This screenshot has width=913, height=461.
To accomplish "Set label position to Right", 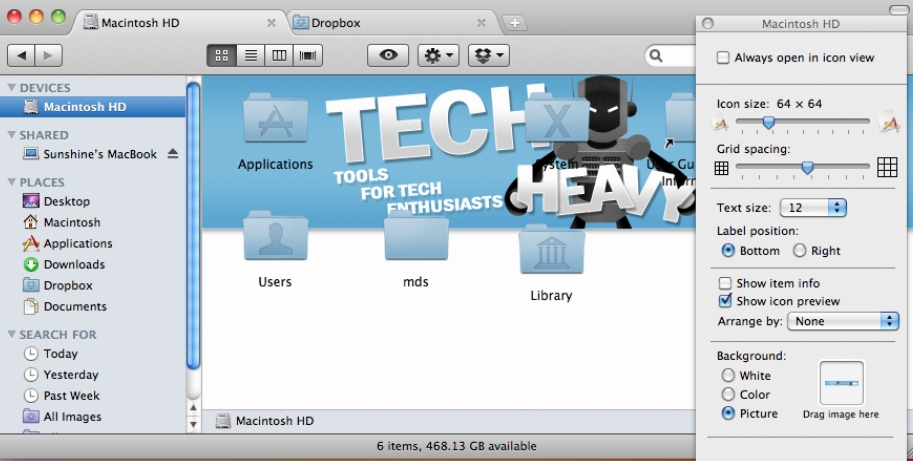I will (799, 250).
